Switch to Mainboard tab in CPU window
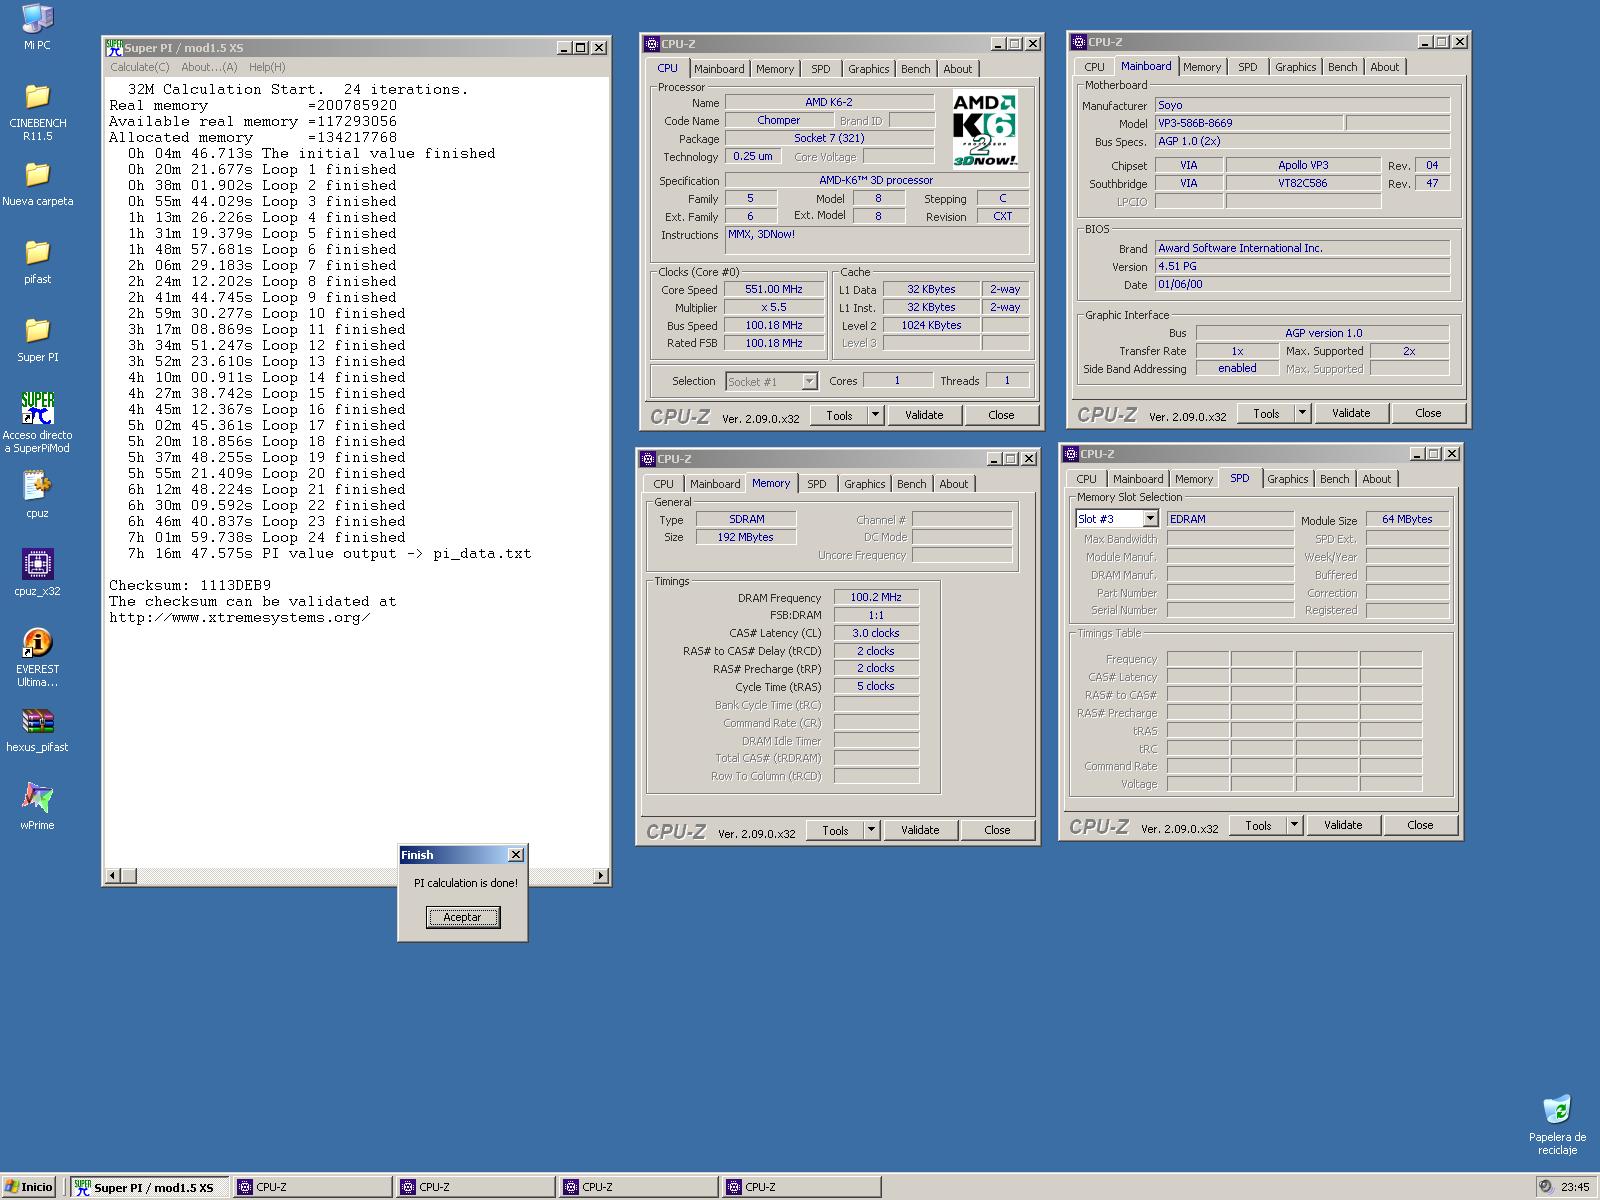The image size is (1600, 1200). tap(719, 69)
